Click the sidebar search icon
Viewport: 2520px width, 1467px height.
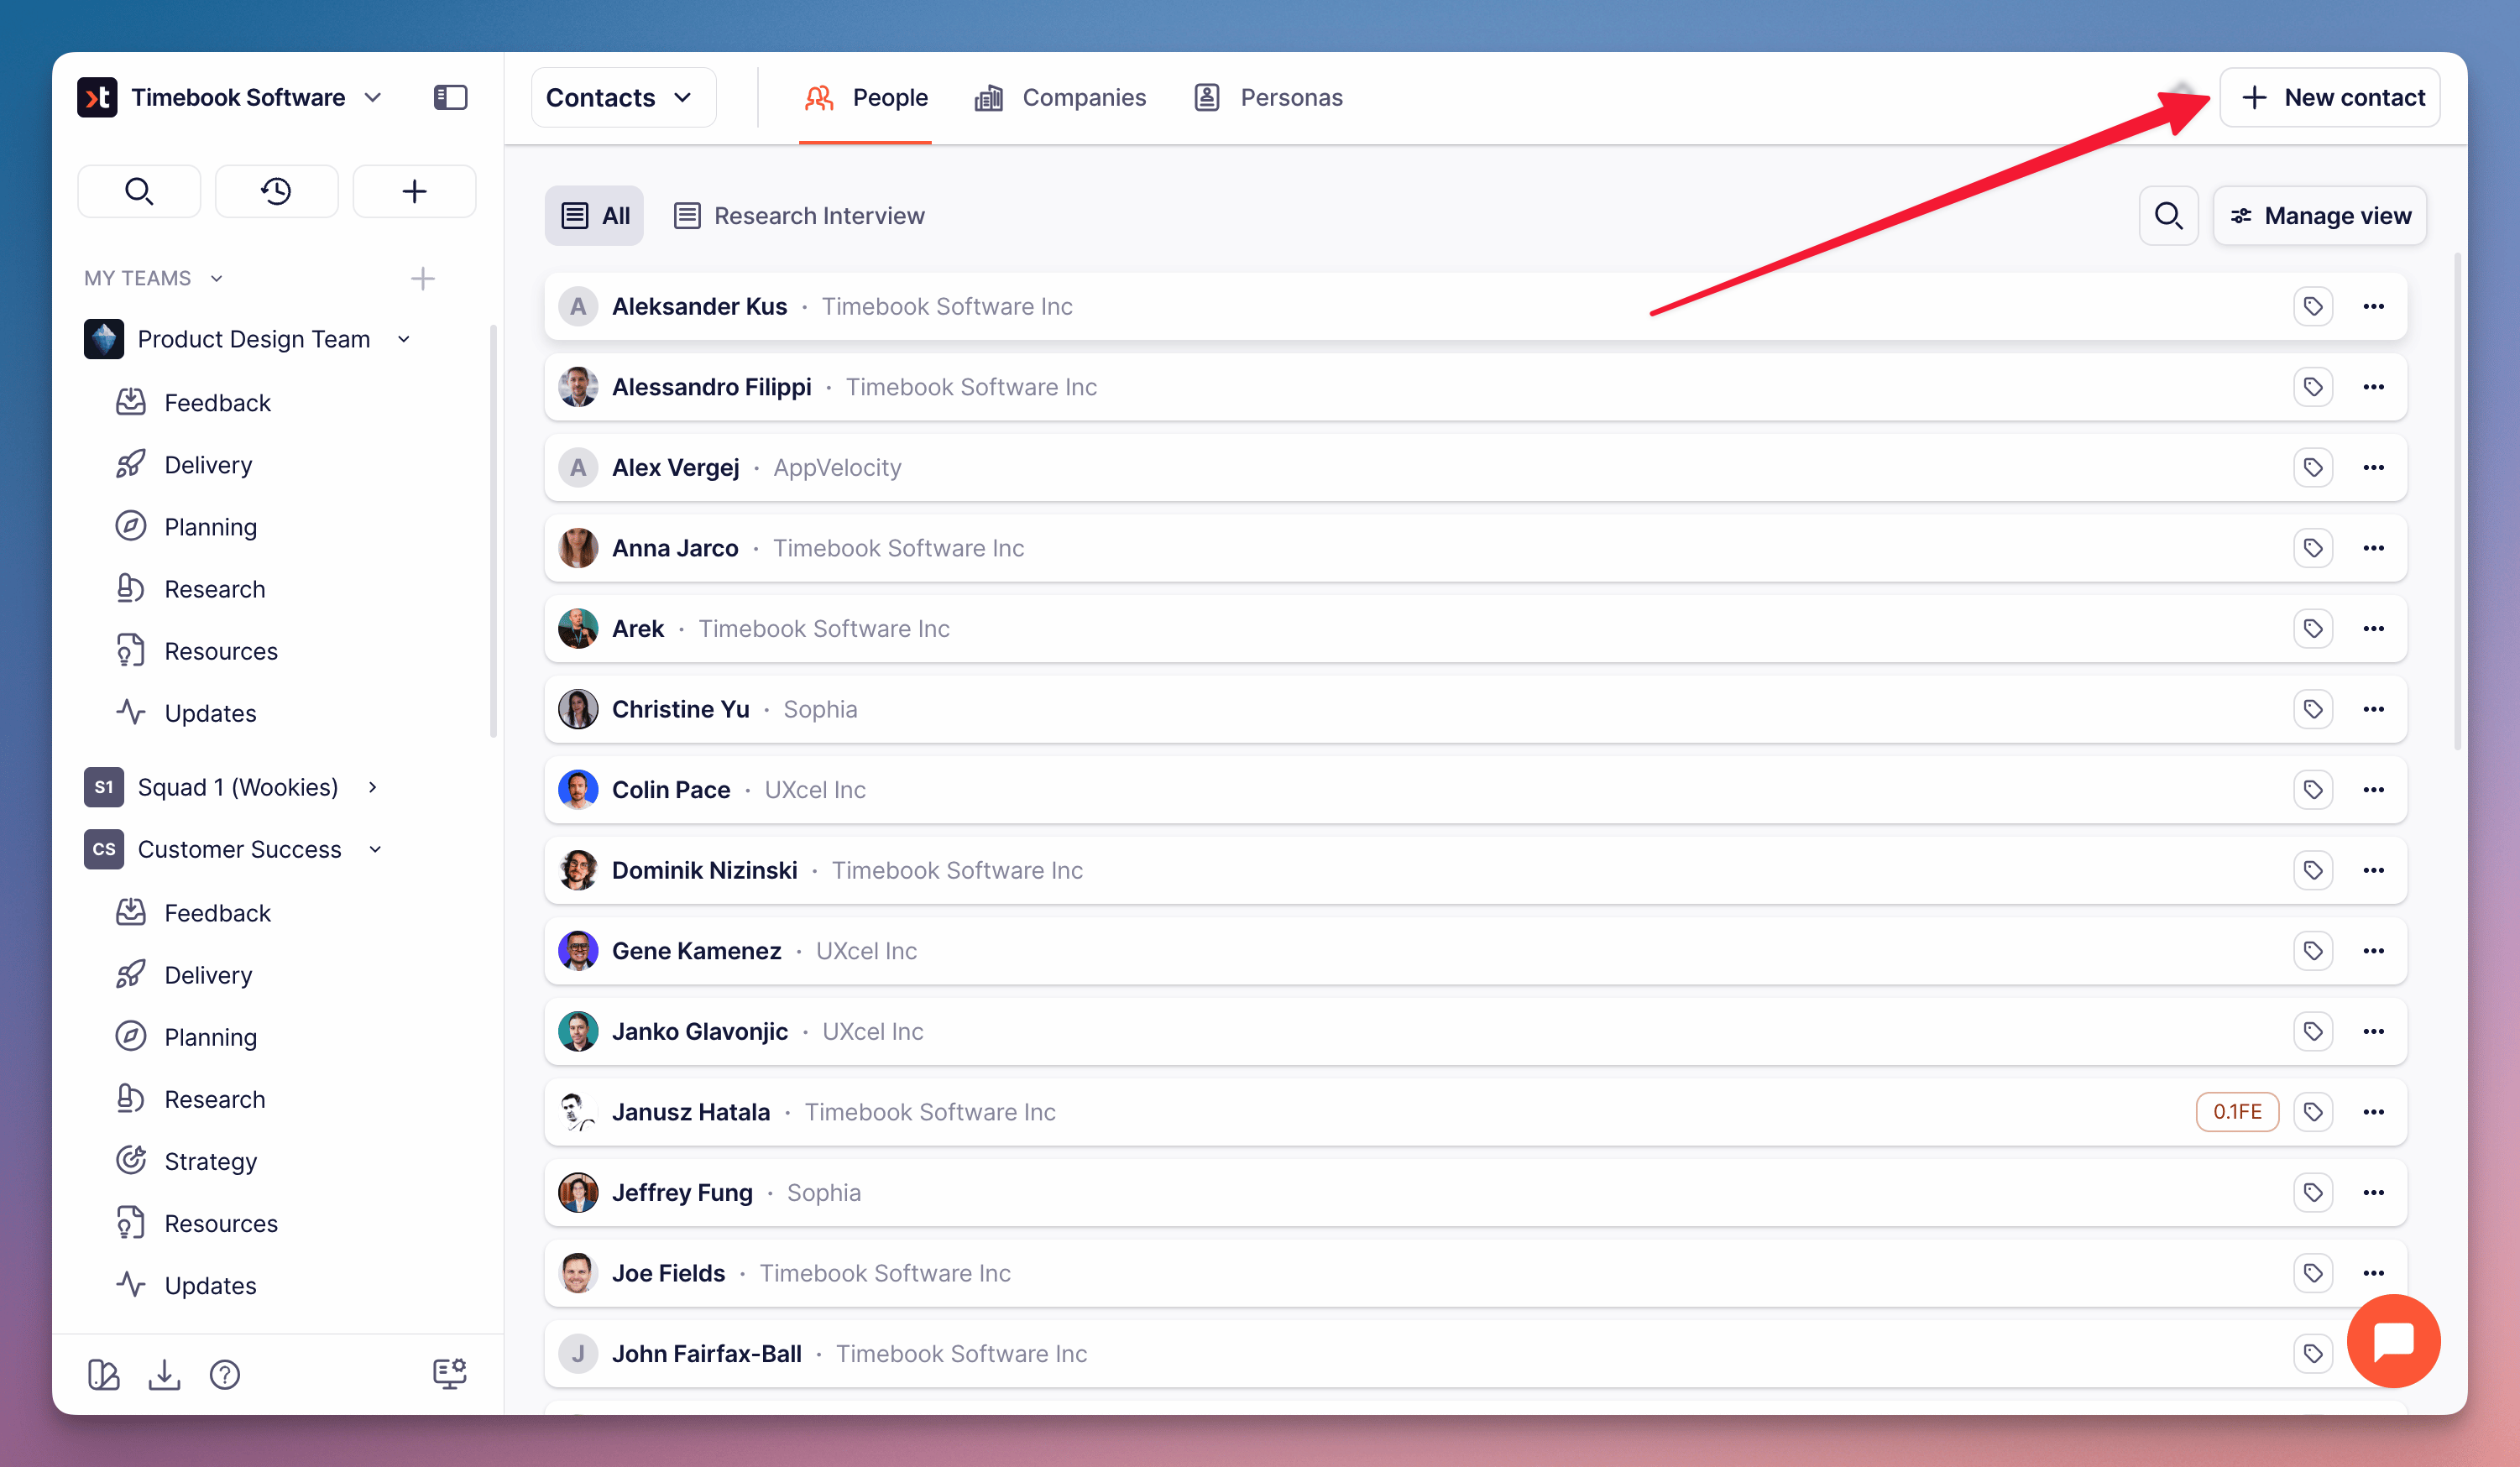tap(139, 191)
